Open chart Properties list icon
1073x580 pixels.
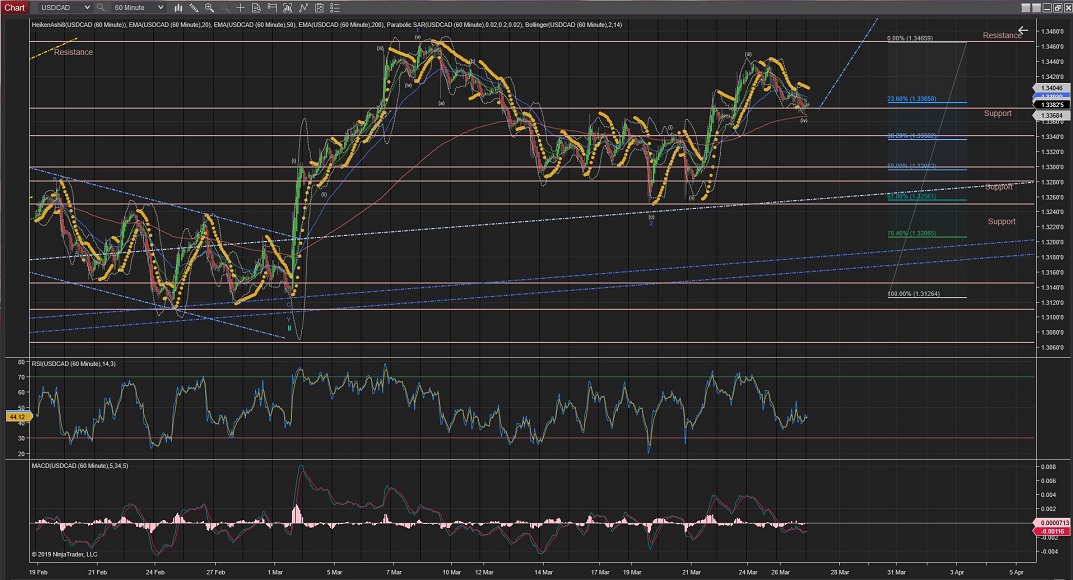(335, 7)
